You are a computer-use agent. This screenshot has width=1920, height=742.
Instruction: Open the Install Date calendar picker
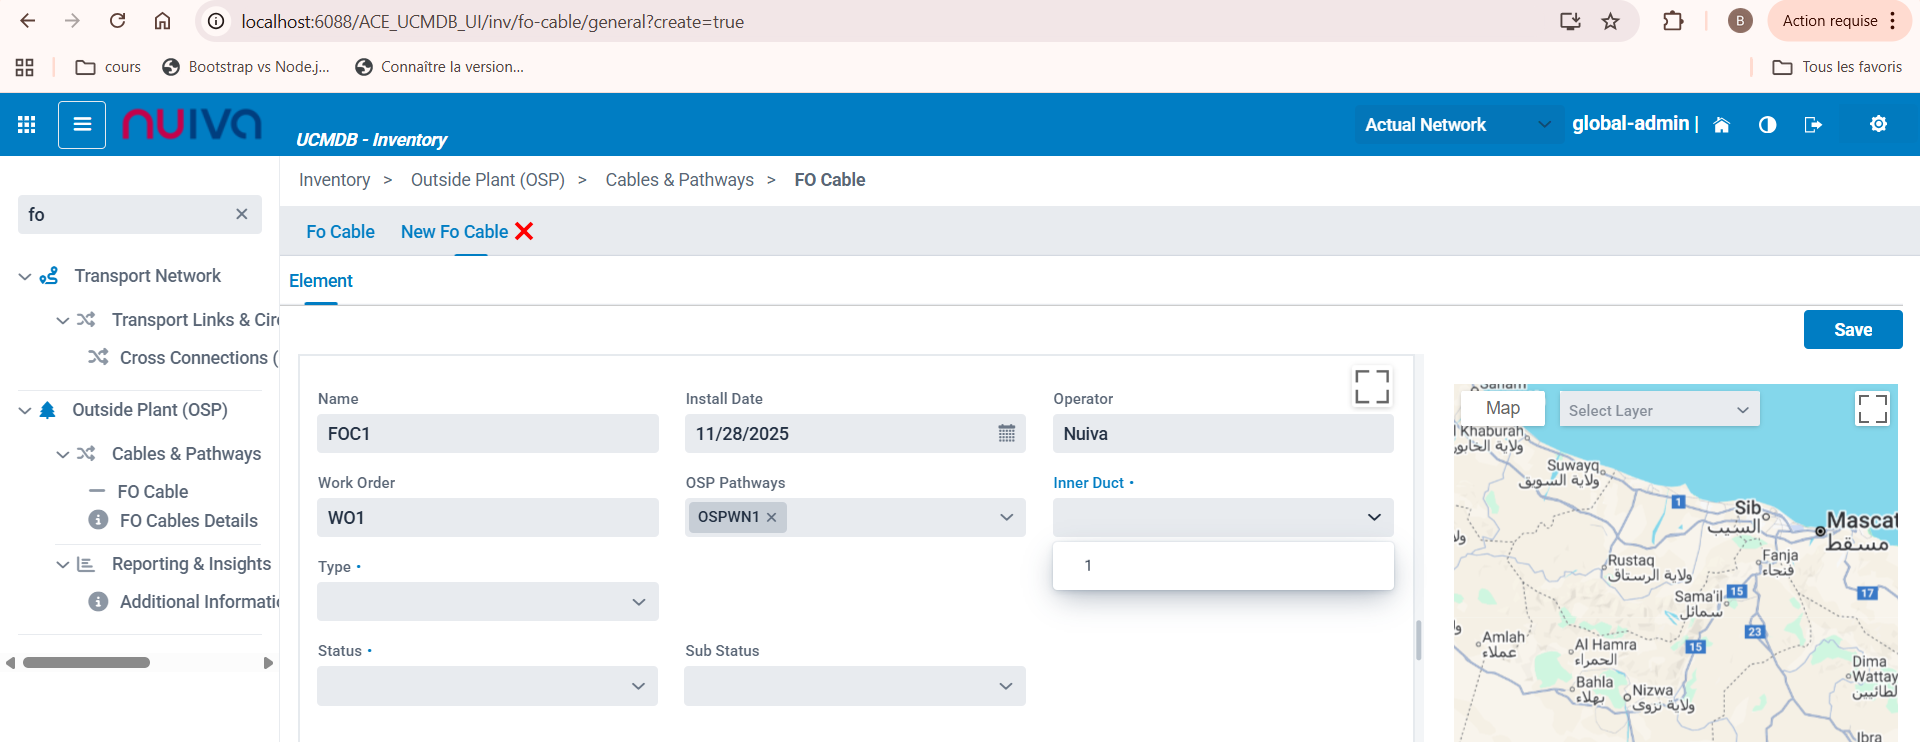click(x=1006, y=433)
